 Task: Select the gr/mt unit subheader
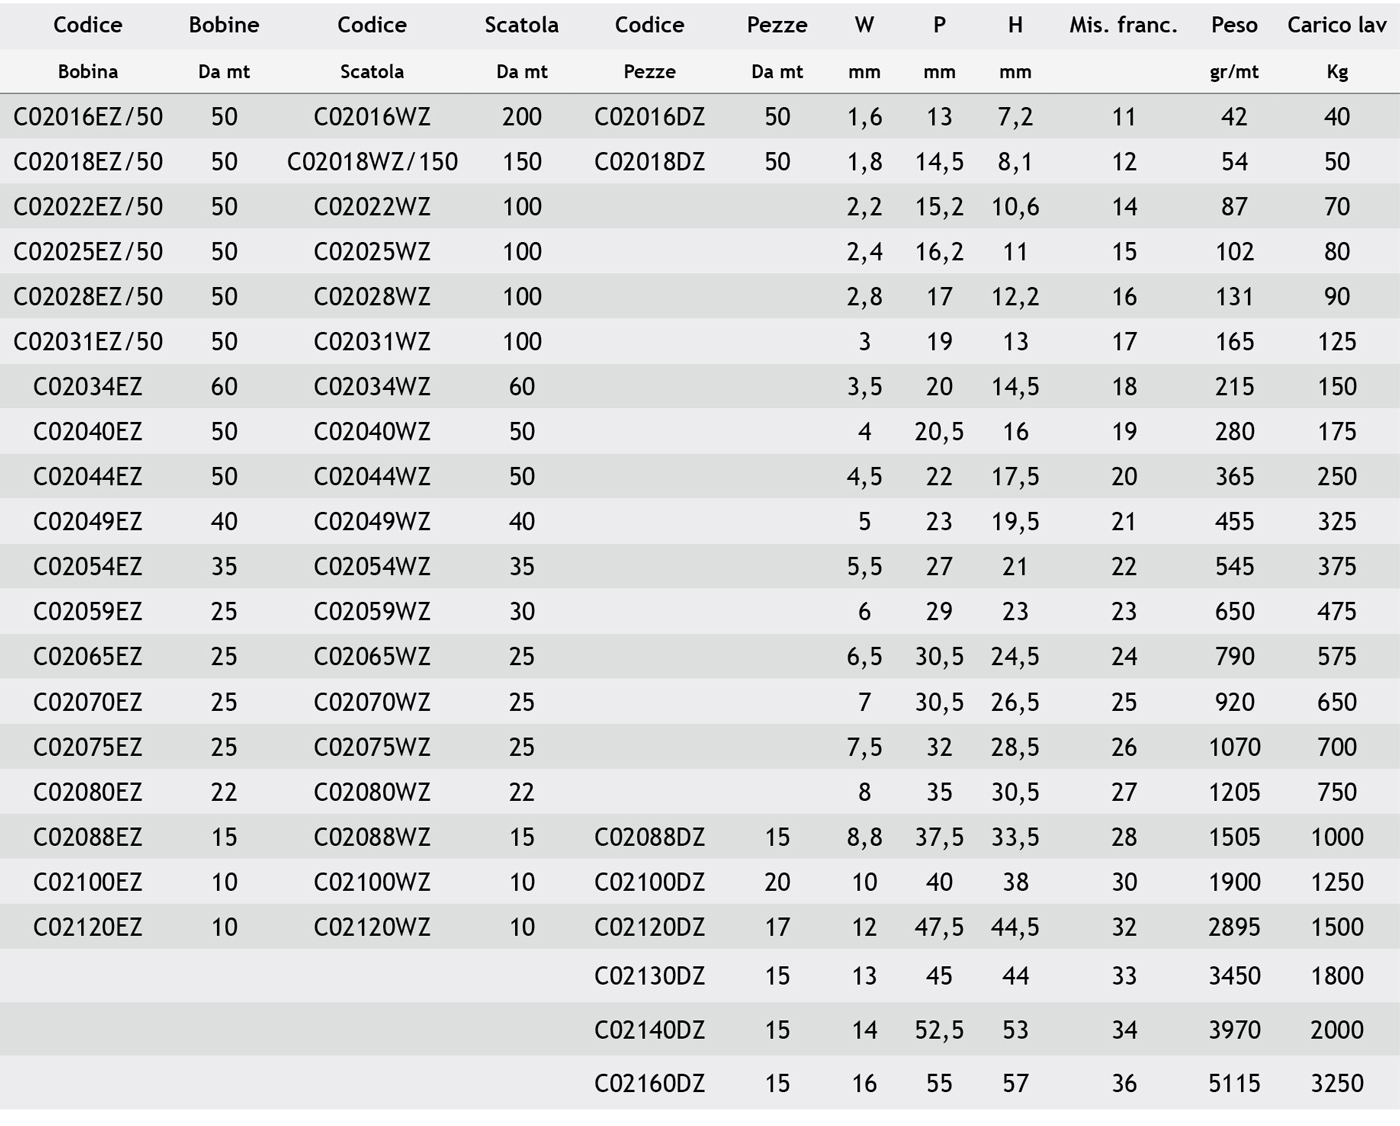[x=1234, y=72]
